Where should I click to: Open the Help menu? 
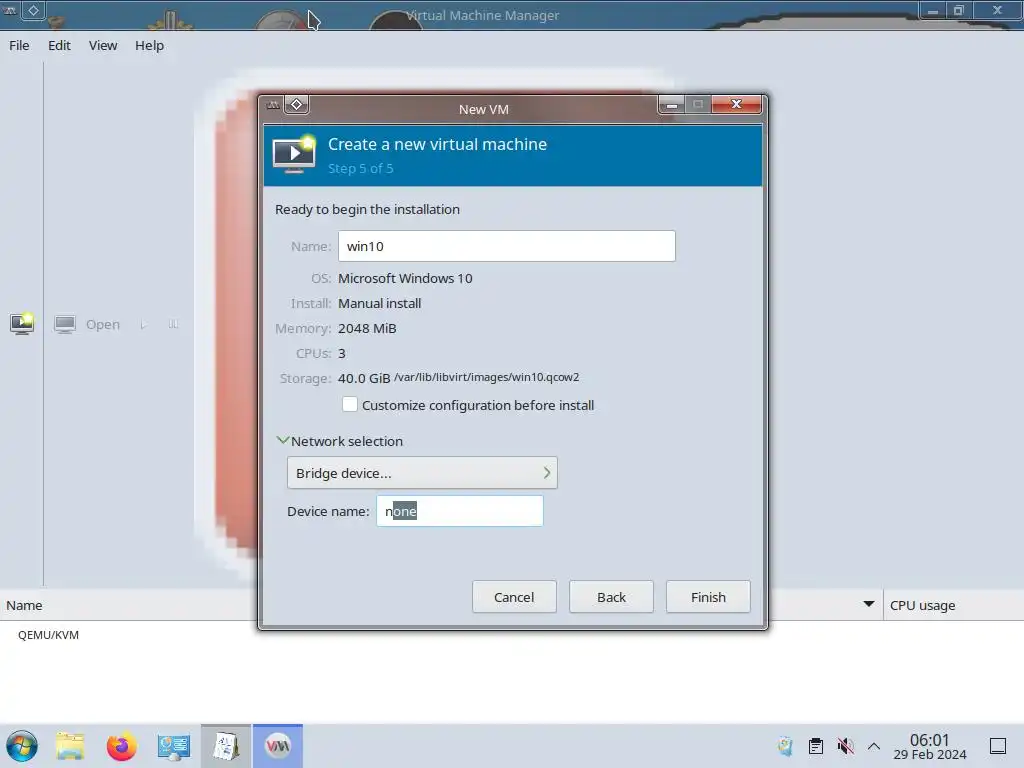pyautogui.click(x=150, y=45)
